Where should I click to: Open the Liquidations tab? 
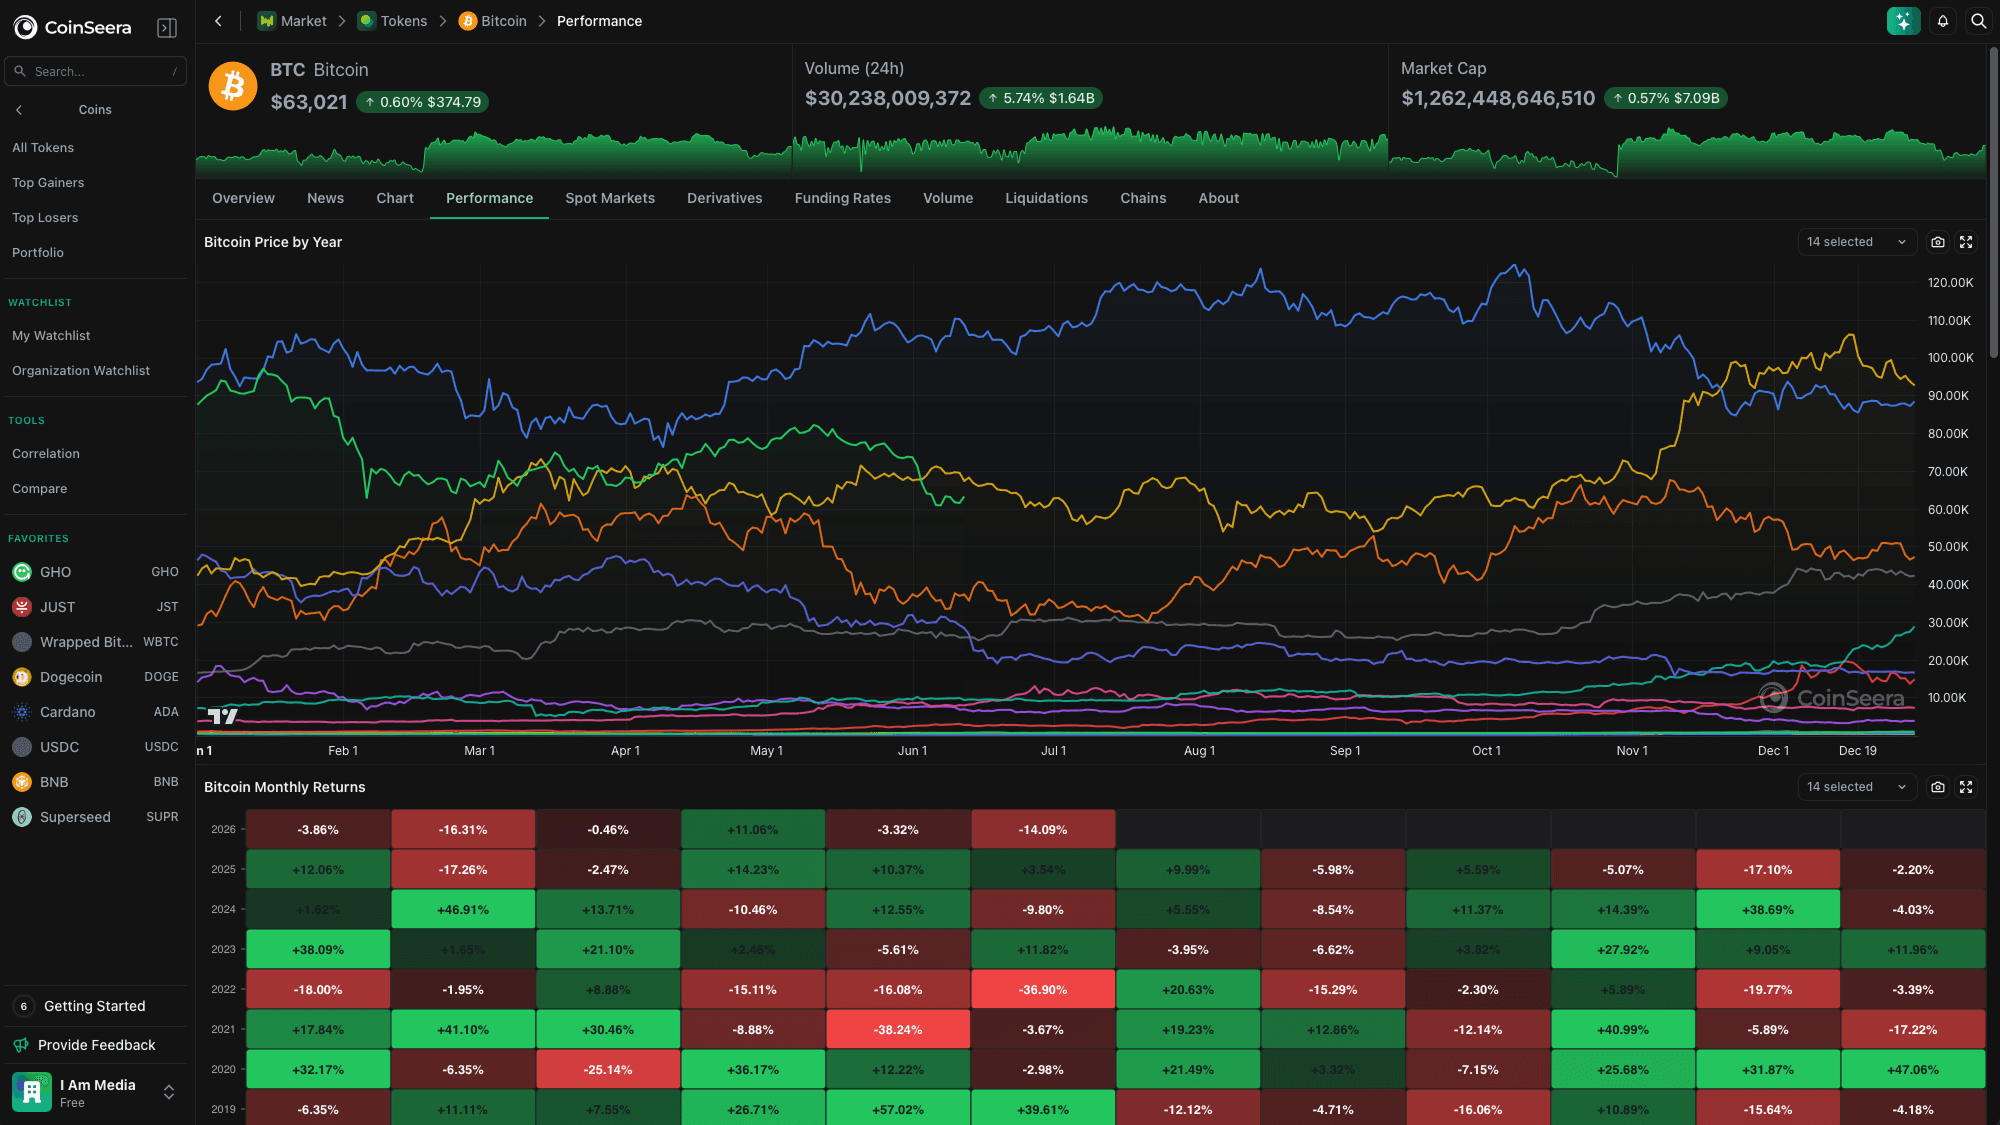click(x=1046, y=198)
